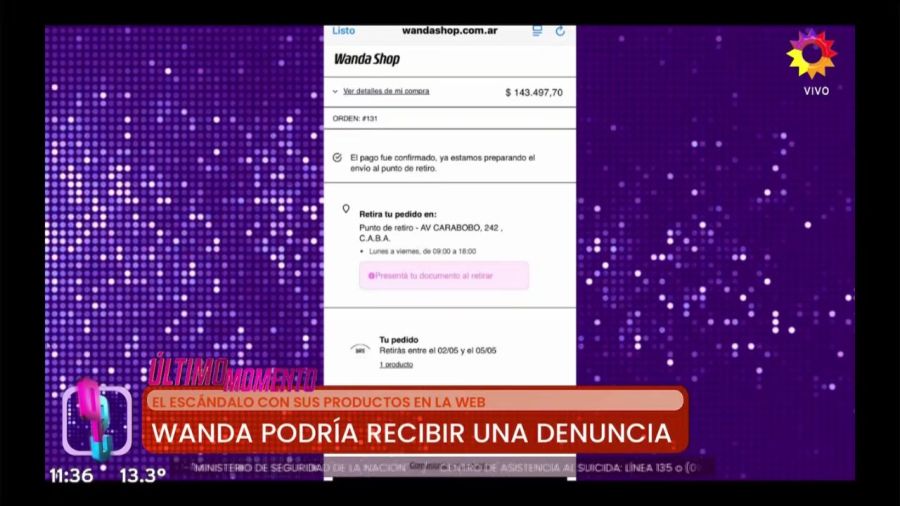Click the reload page icon
This screenshot has width=900, height=506.
560,31
